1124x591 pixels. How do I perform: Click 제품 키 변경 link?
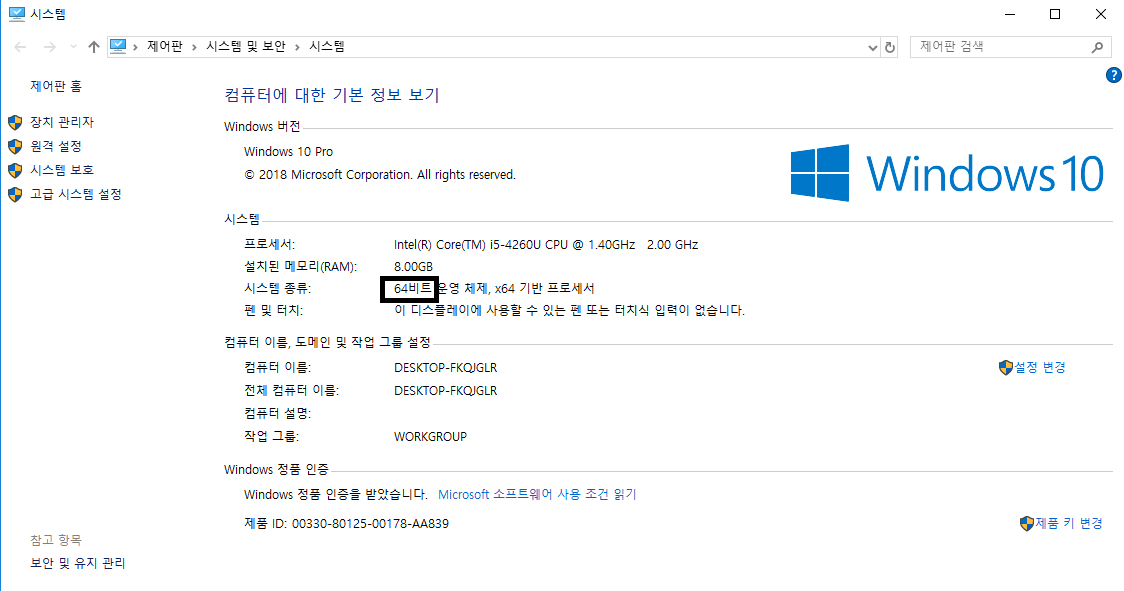click(1069, 524)
